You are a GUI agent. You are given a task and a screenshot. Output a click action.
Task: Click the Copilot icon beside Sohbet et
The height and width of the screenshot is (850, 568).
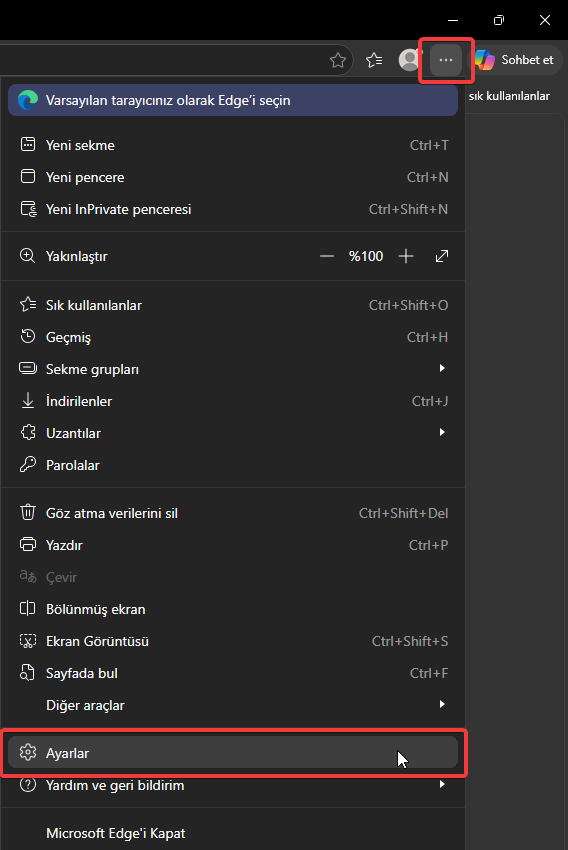click(x=485, y=60)
